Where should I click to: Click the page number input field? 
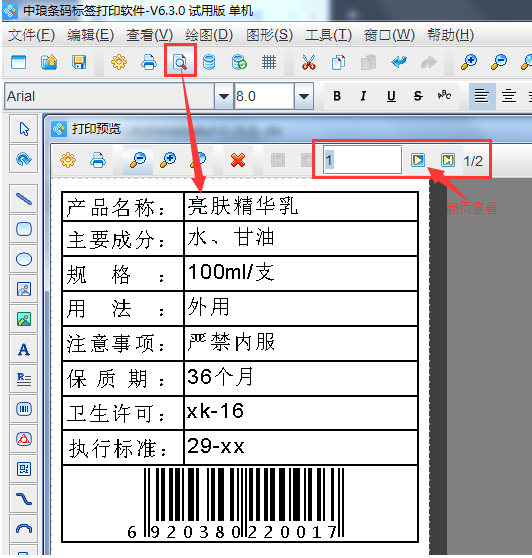363,160
